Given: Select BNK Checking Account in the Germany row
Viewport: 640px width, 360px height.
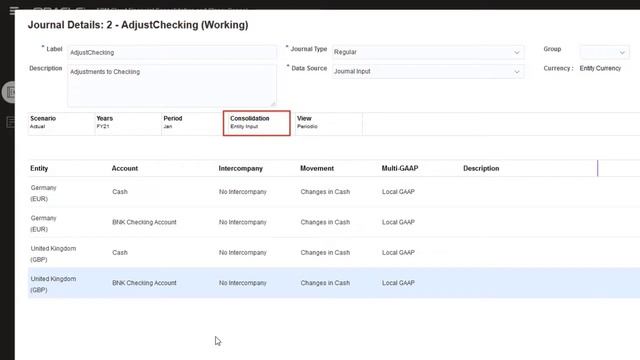Looking at the screenshot, I should pyautogui.click(x=144, y=222).
